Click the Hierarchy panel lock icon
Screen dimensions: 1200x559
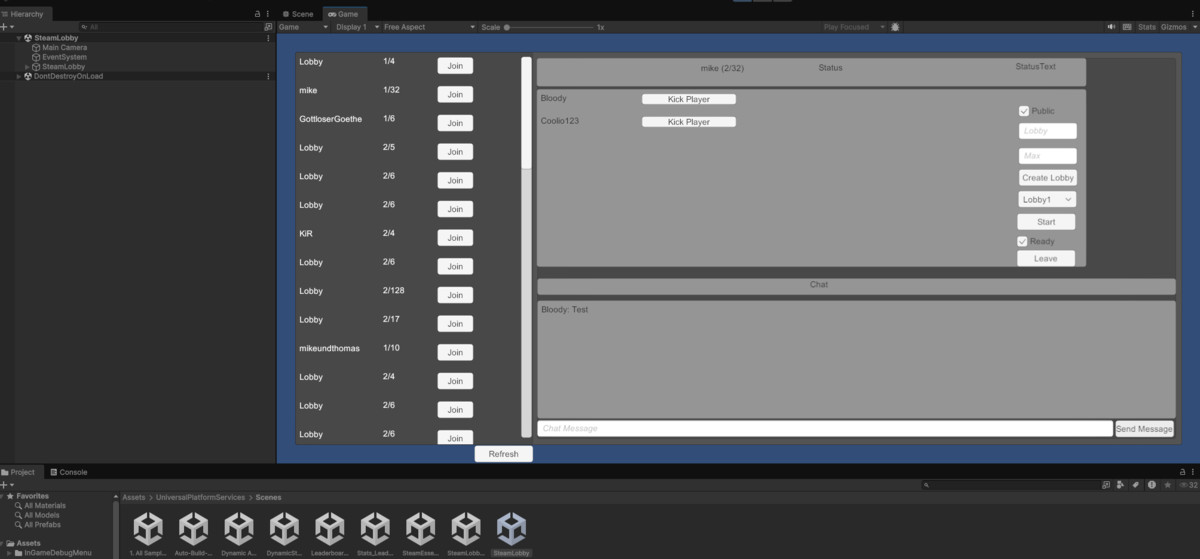258,14
